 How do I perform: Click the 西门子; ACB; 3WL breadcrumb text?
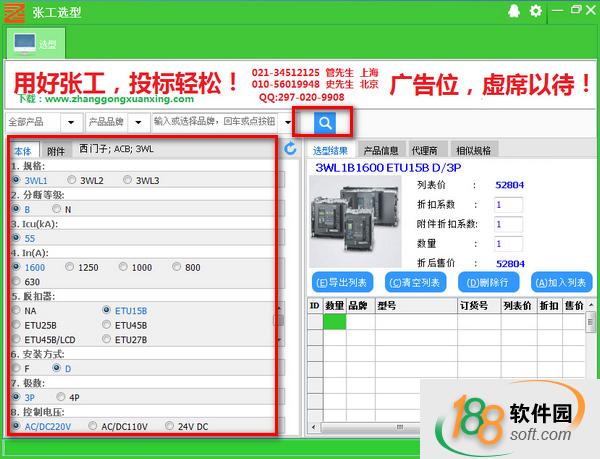[x=116, y=149]
